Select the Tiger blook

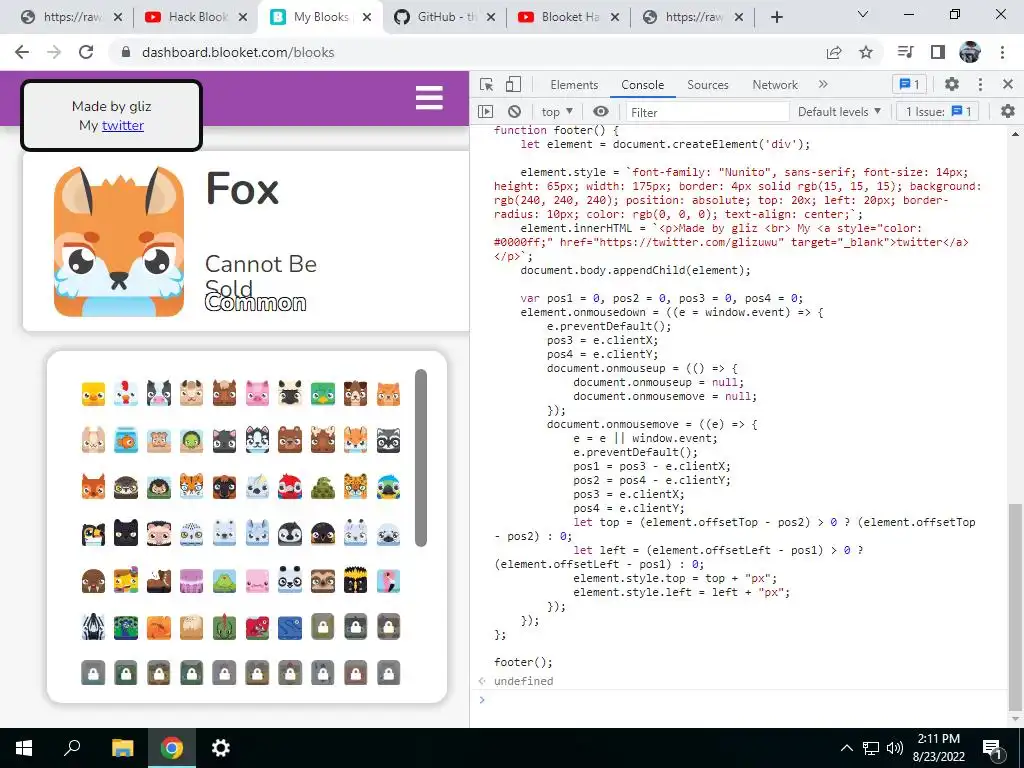tap(191, 487)
